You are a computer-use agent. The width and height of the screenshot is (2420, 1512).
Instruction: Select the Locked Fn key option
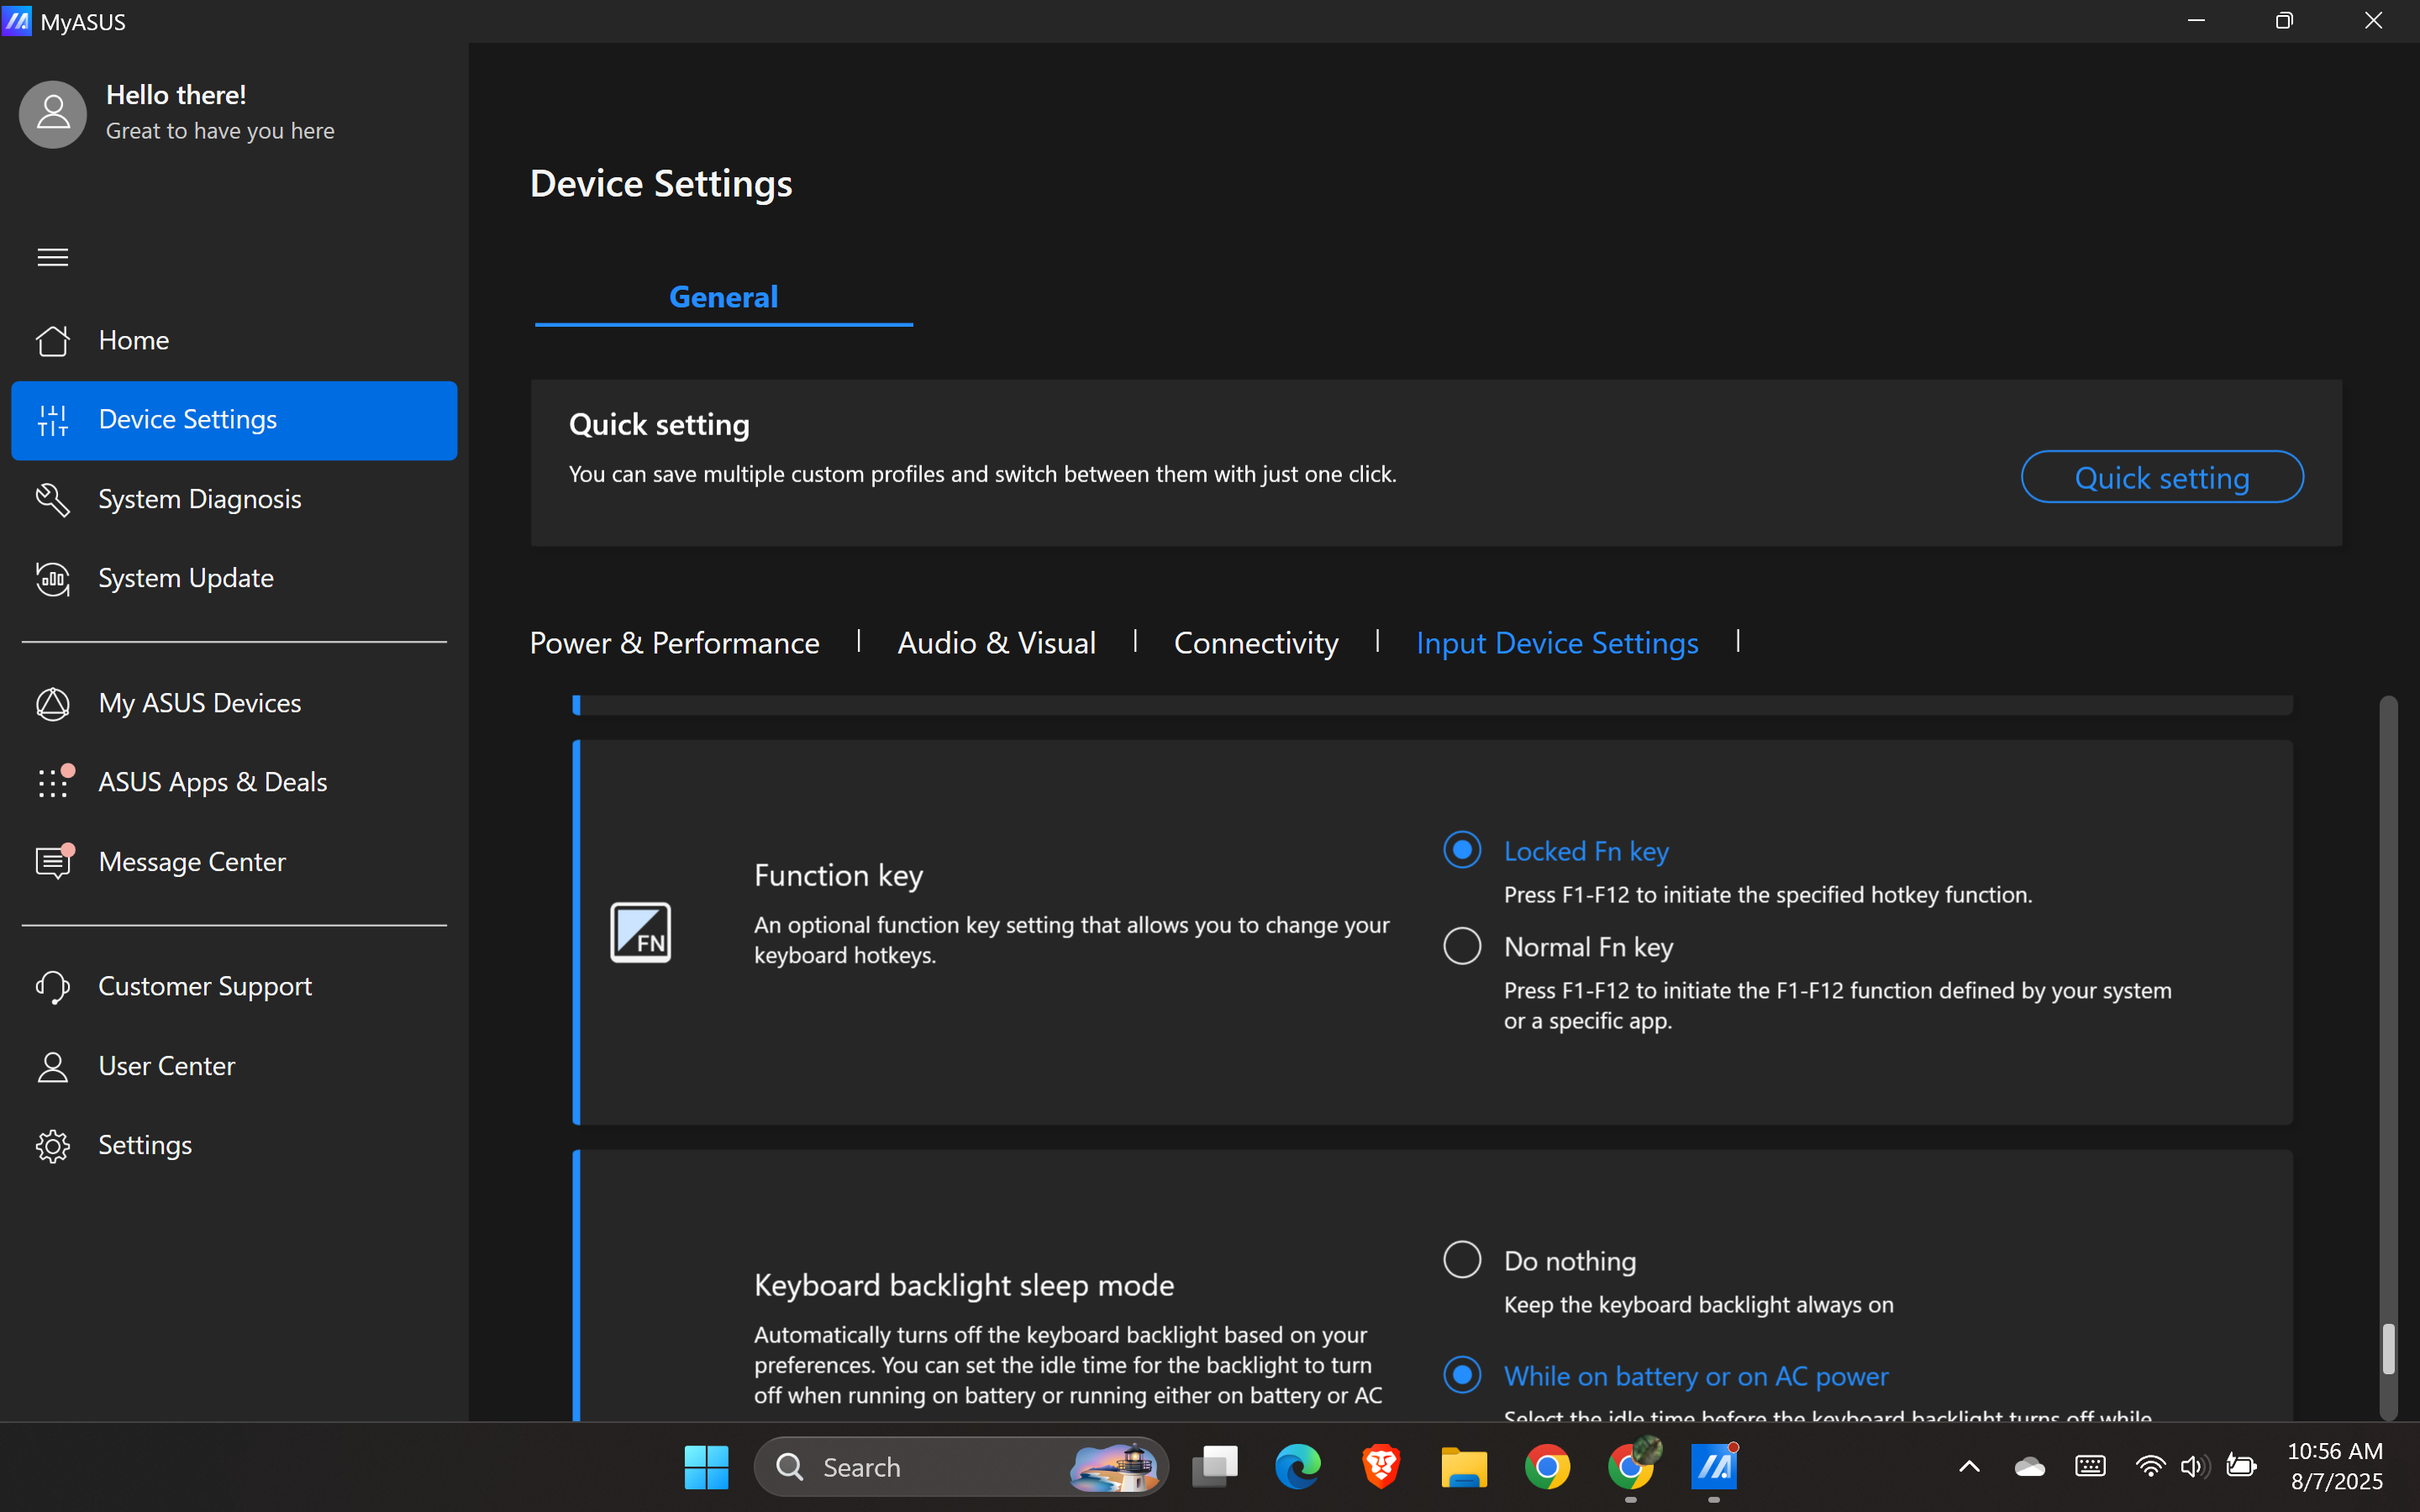point(1462,850)
